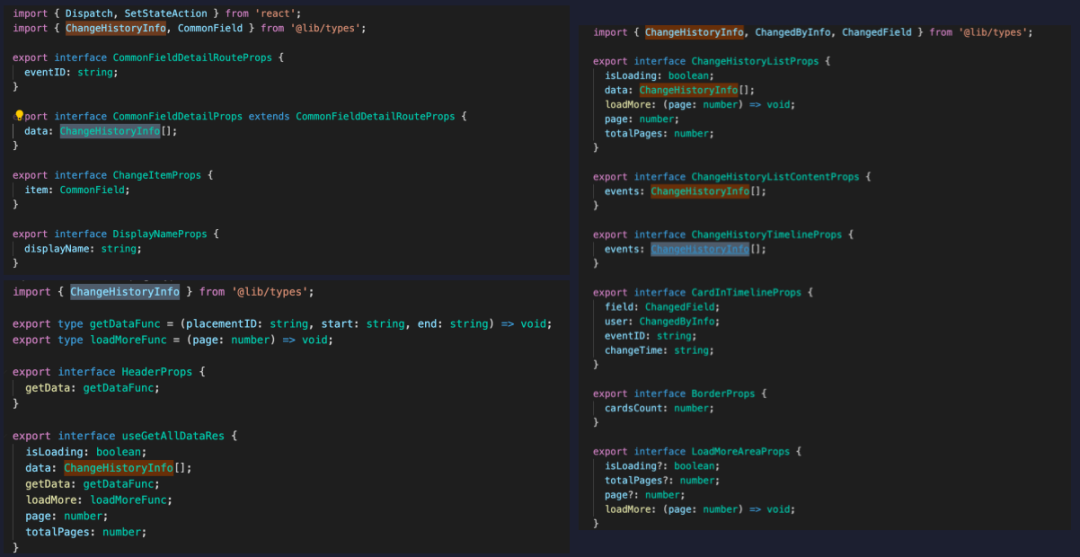Click the ChangeHistoryListContentProps interface name
1080x557 pixels.
click(775, 177)
